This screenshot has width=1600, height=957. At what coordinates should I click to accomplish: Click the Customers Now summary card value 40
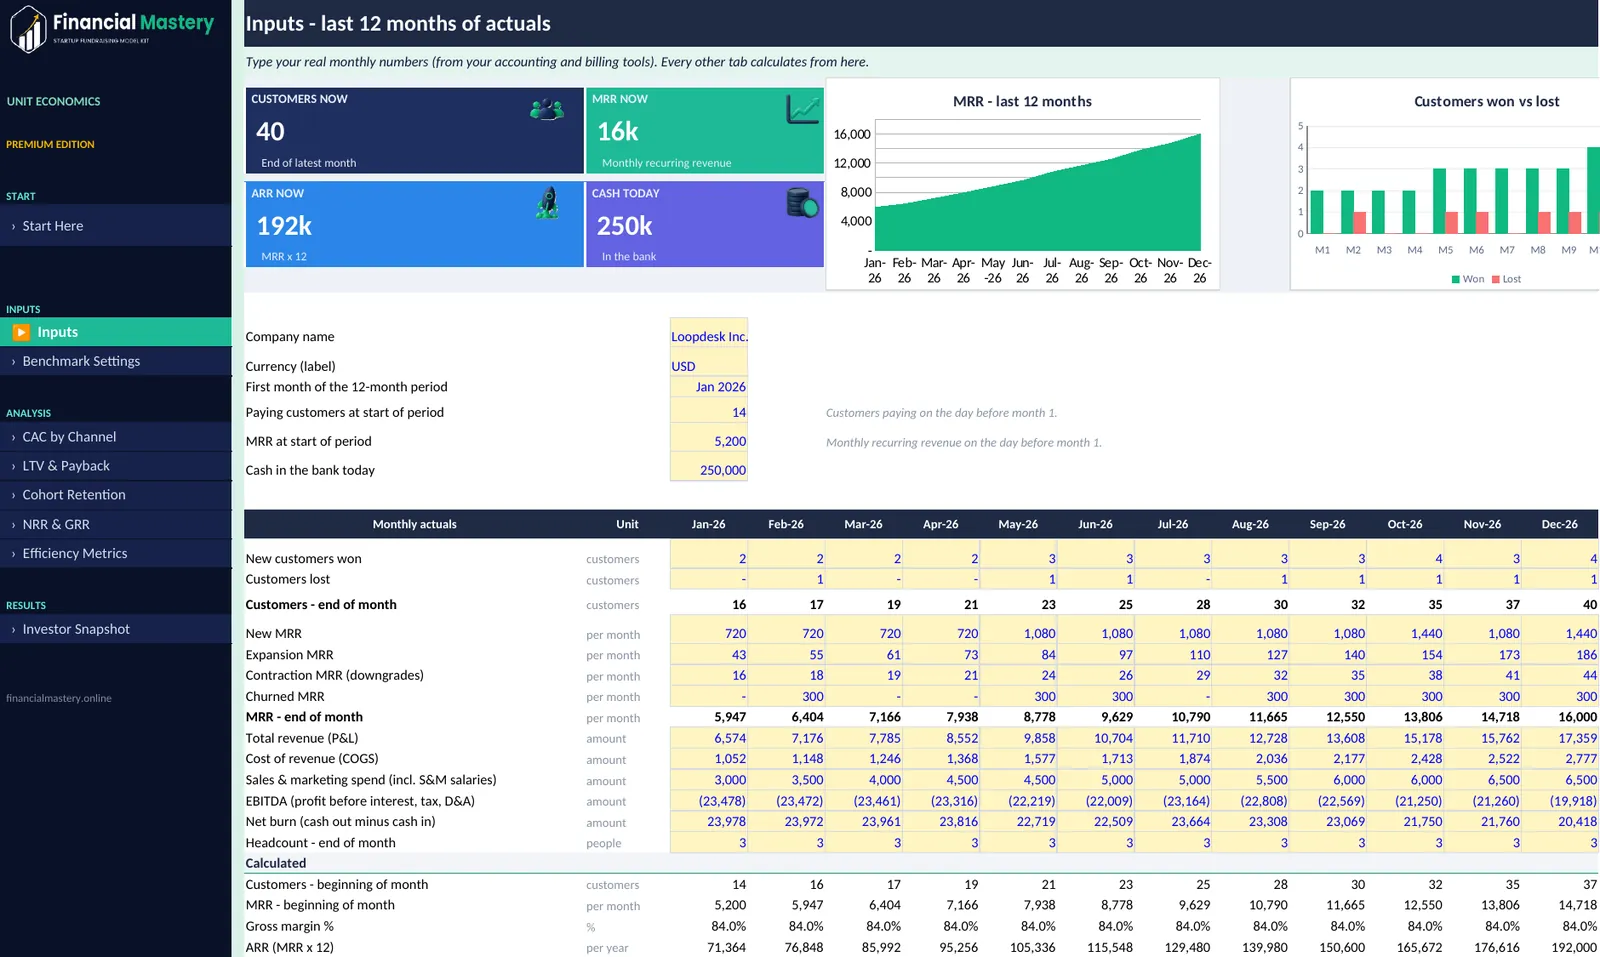tap(270, 132)
